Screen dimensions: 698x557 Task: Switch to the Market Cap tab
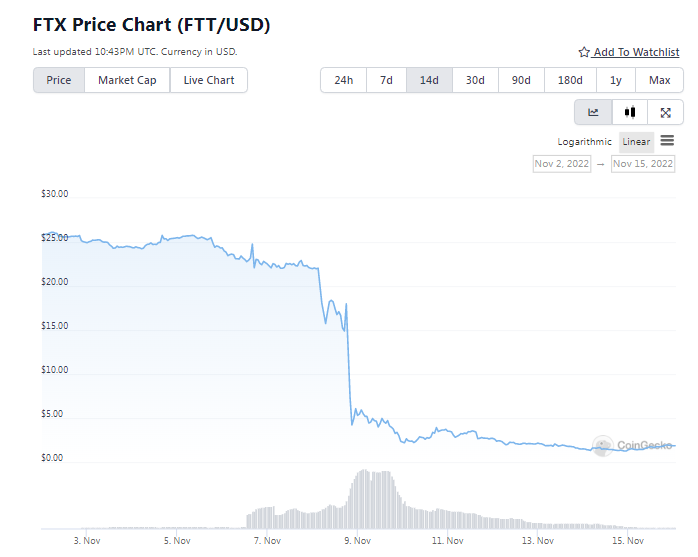[x=127, y=80]
